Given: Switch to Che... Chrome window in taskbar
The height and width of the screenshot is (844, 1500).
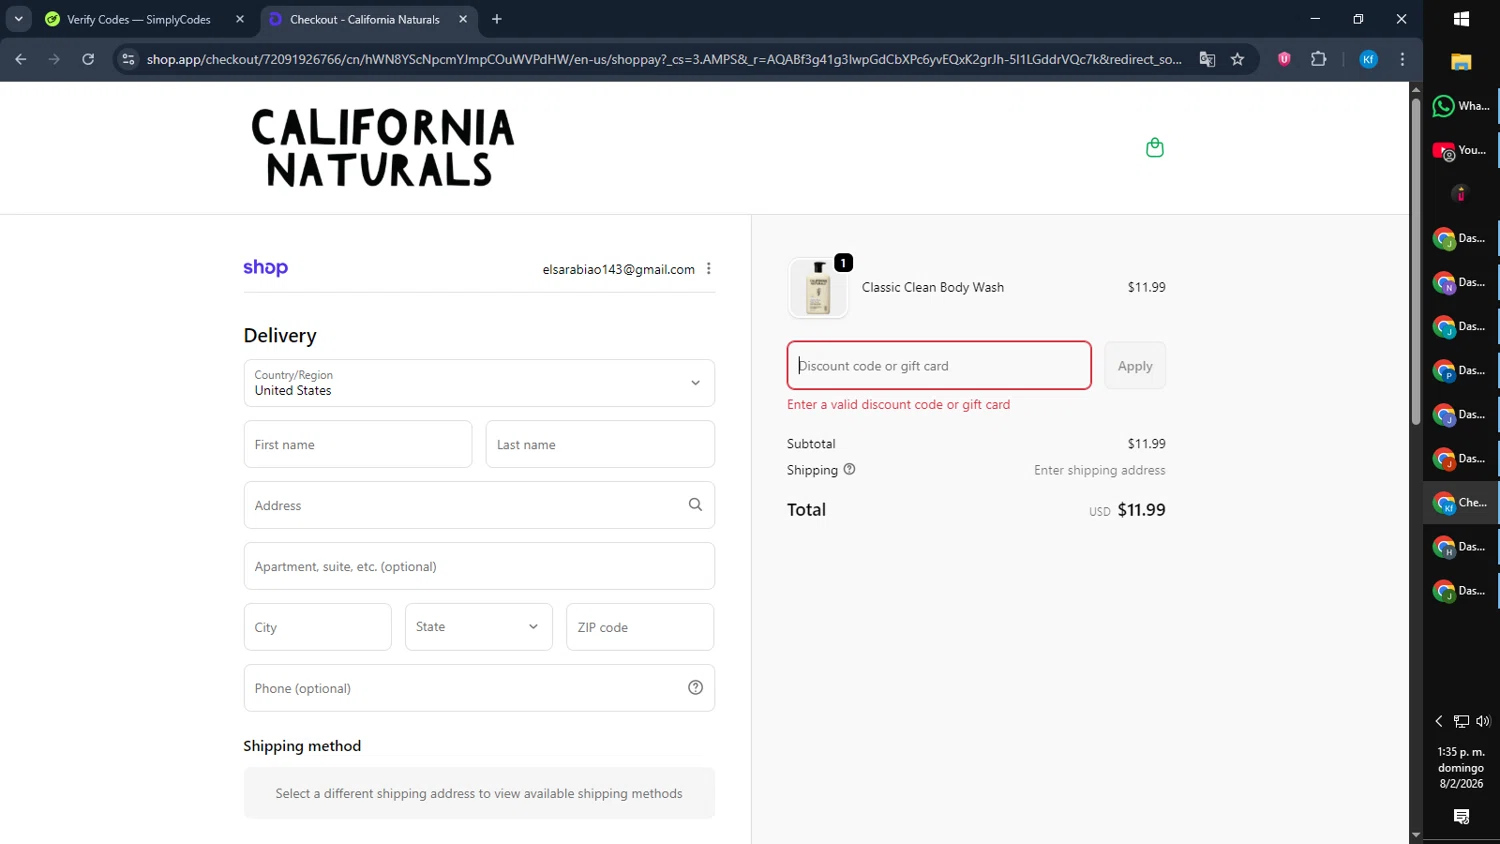Looking at the screenshot, I should pyautogui.click(x=1461, y=502).
